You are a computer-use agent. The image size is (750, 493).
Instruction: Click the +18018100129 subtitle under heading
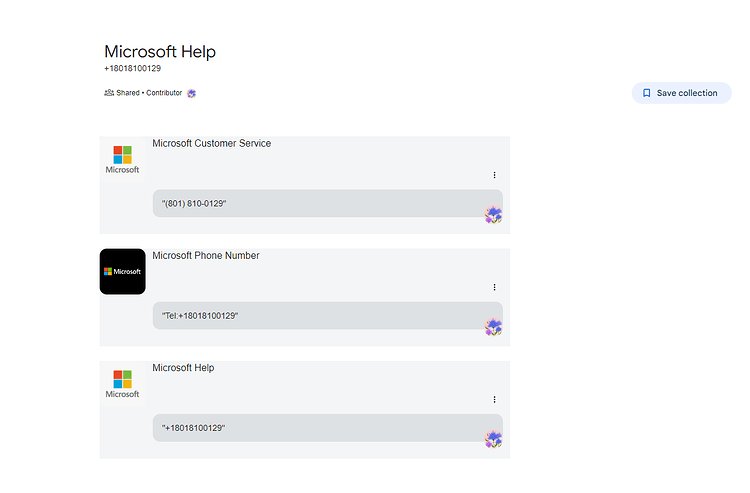click(x=132, y=68)
